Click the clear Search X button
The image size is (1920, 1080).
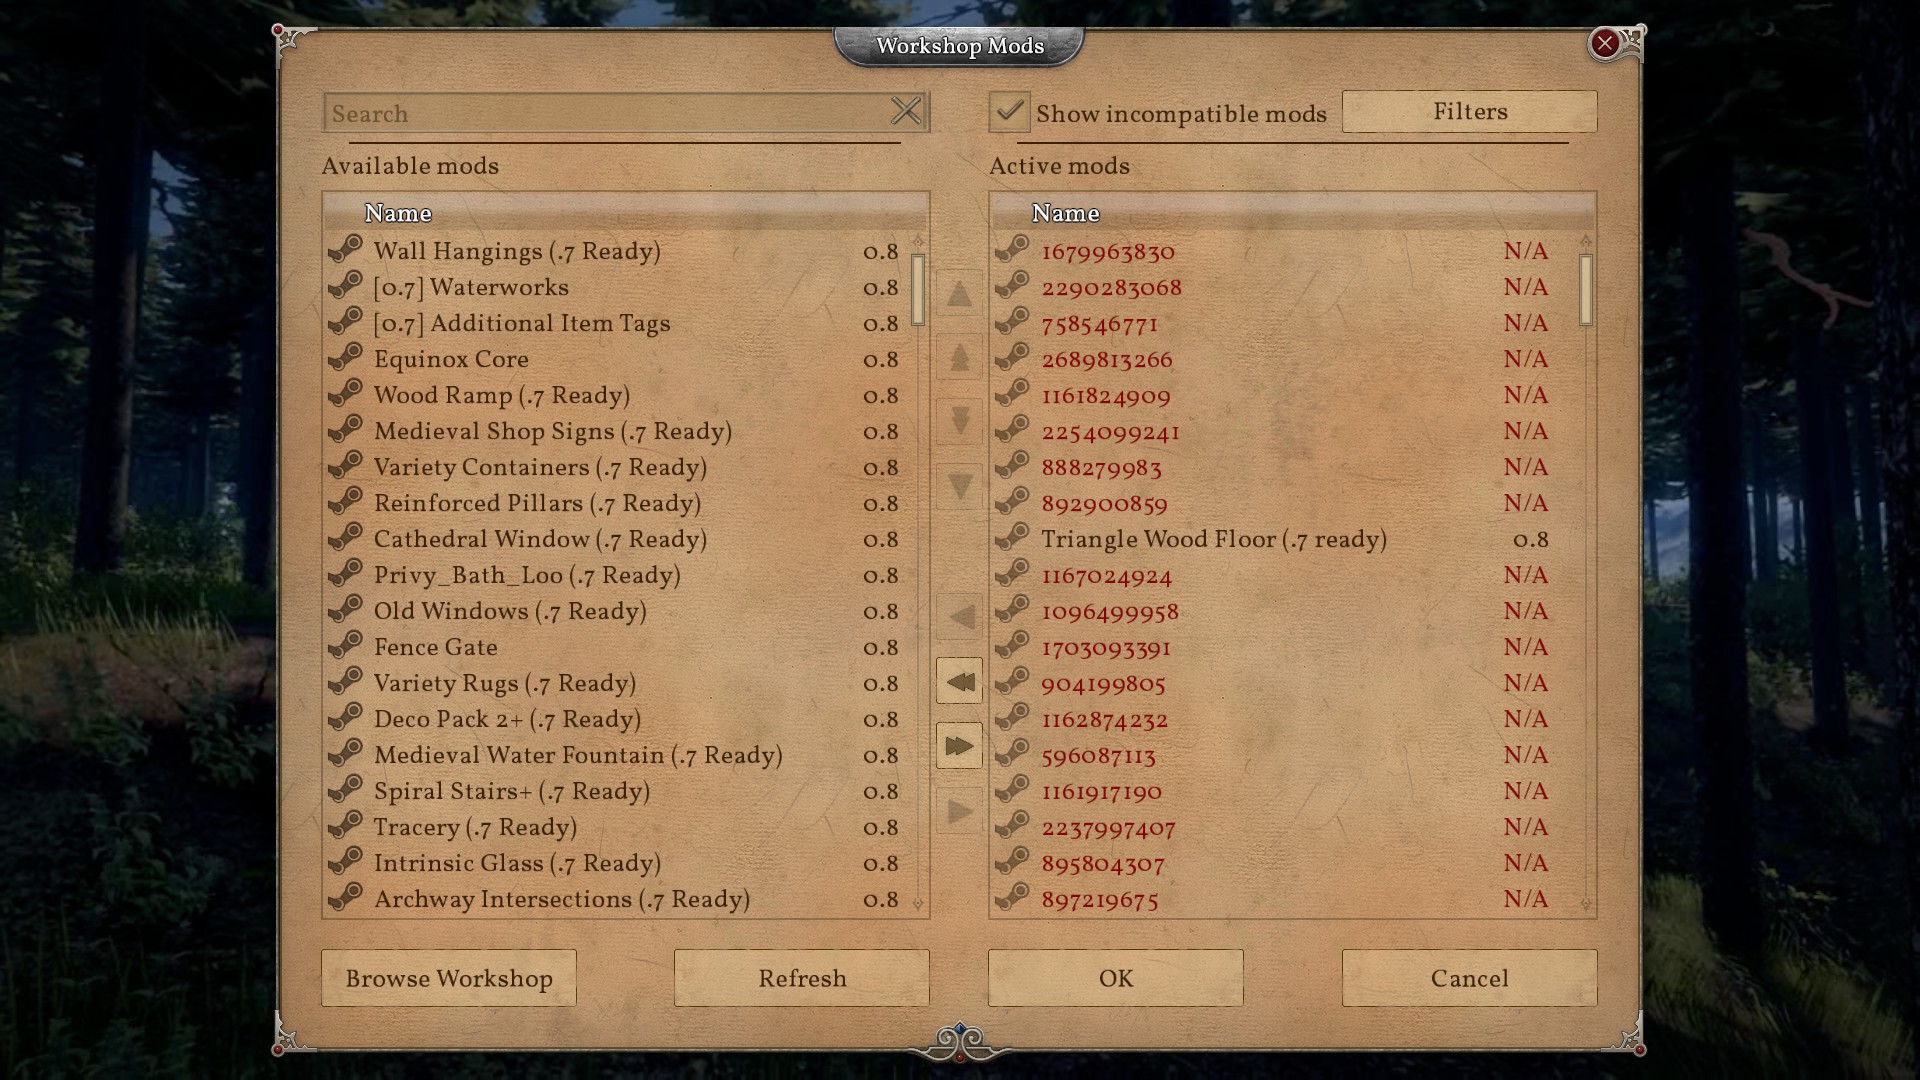tap(909, 112)
